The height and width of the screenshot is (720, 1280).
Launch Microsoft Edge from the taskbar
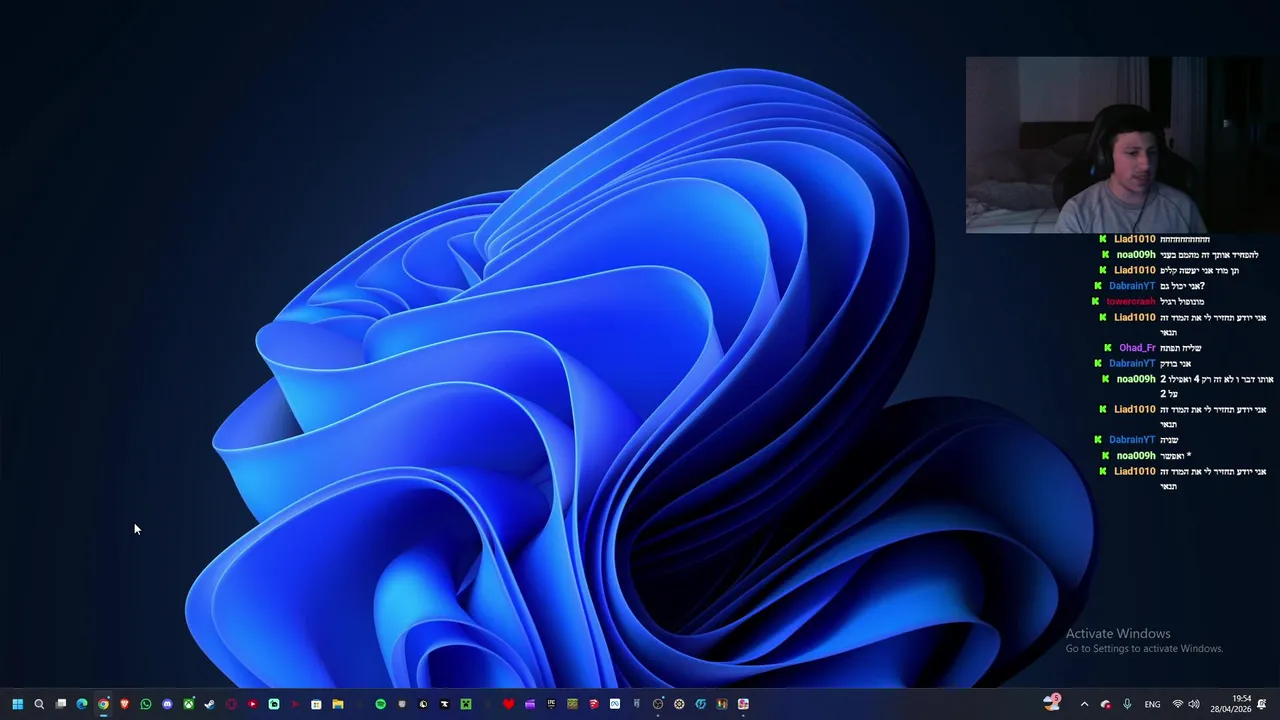pyautogui.click(x=82, y=704)
